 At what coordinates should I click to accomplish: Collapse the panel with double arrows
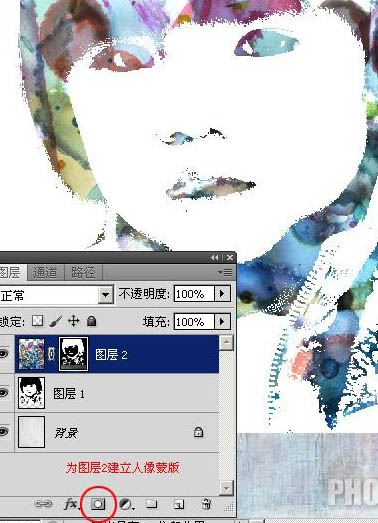tap(215, 257)
